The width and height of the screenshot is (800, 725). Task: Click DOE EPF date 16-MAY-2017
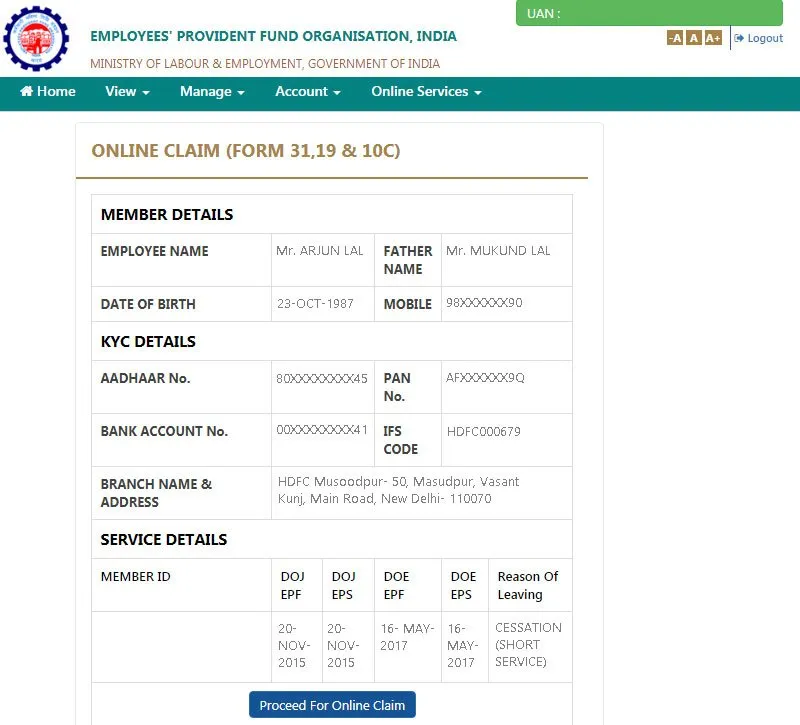407,637
